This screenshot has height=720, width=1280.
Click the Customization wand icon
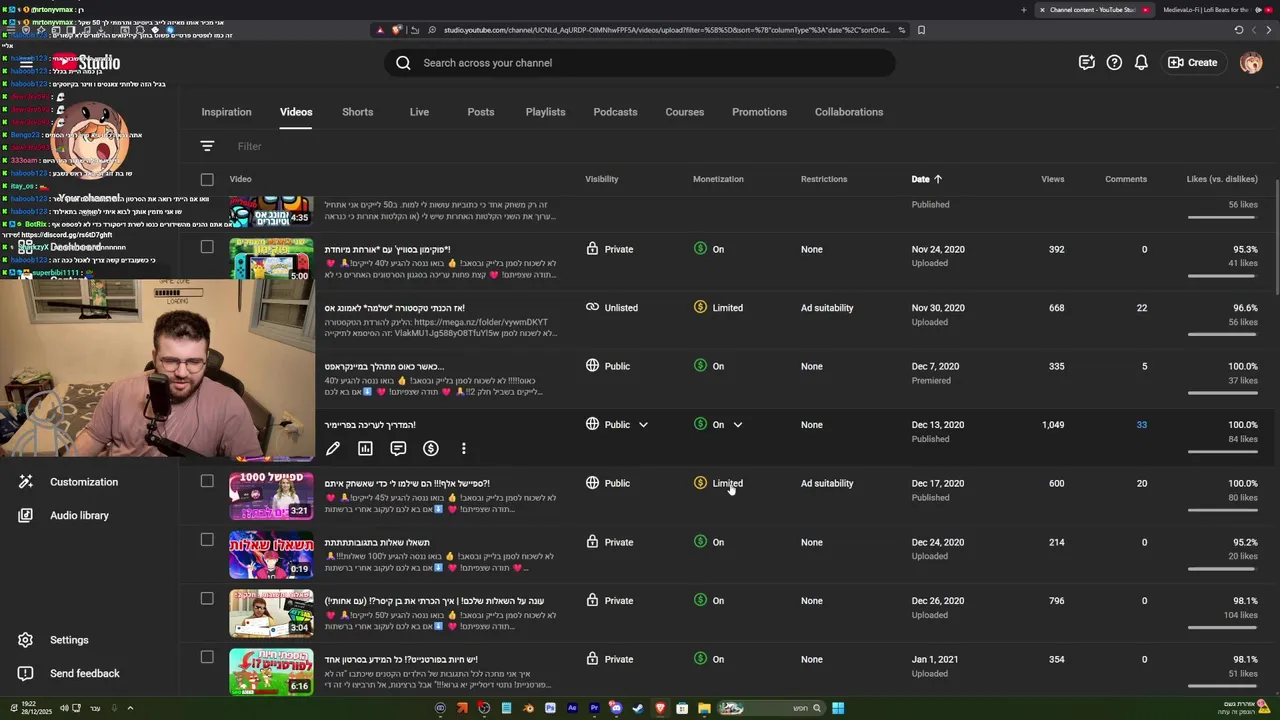pyautogui.click(x=26, y=482)
